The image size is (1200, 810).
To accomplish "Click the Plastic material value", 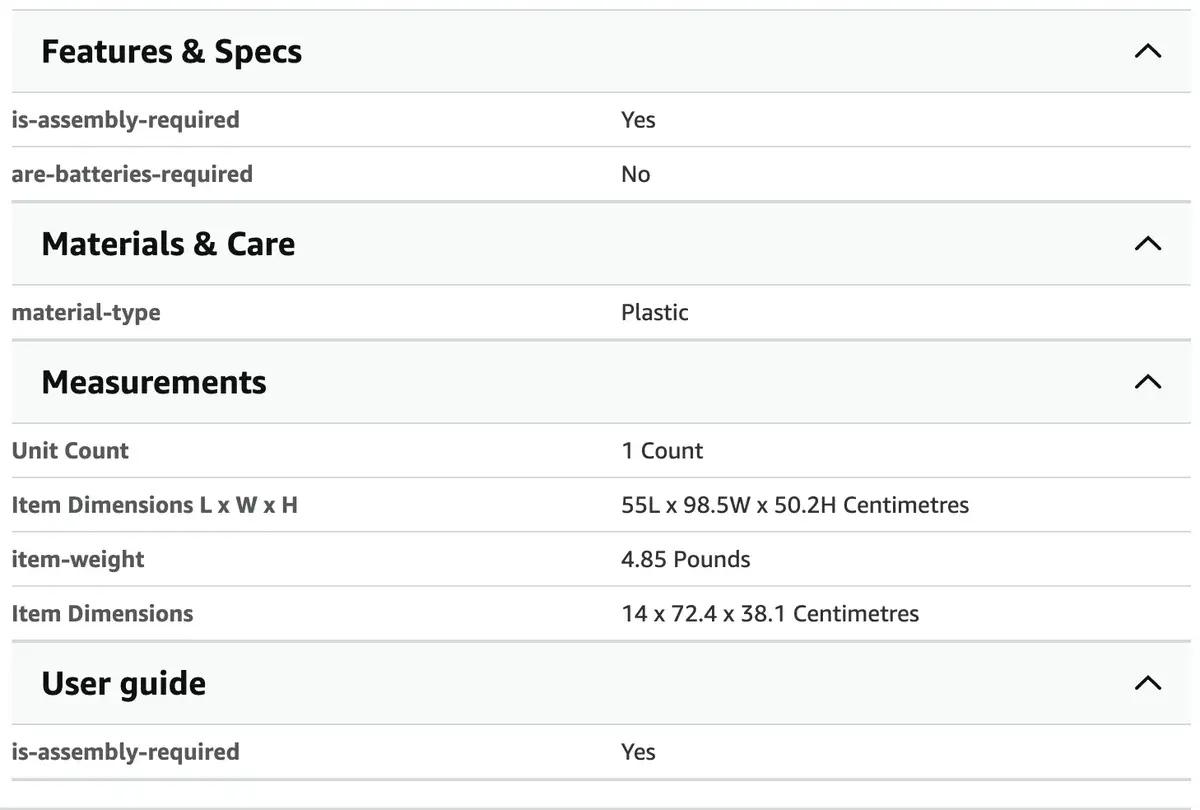I will click(655, 312).
